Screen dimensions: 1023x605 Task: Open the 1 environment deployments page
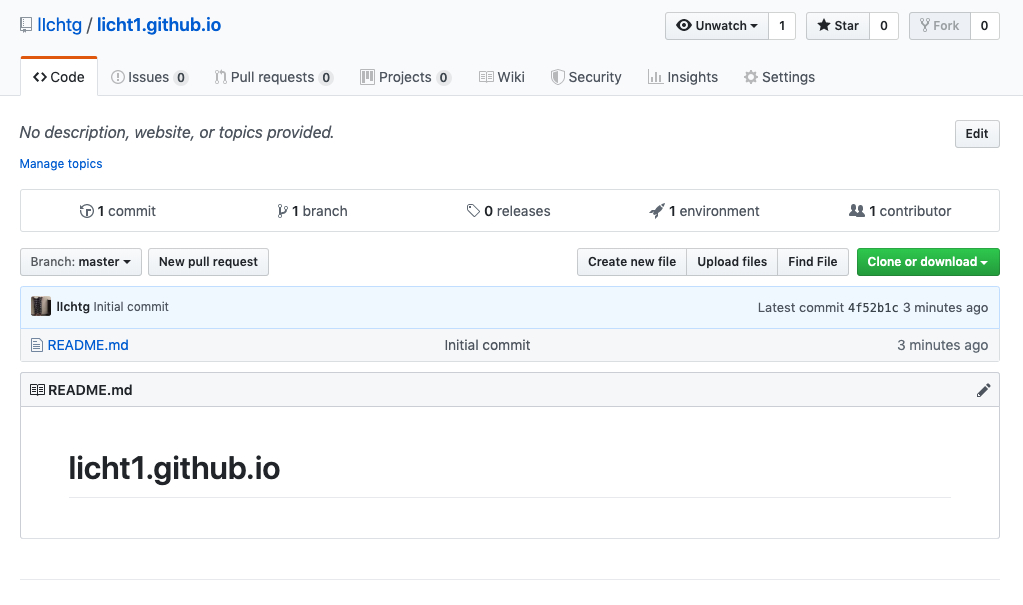704,211
